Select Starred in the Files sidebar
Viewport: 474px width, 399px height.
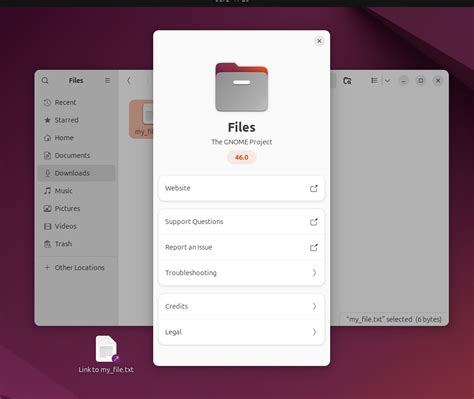(x=77, y=120)
